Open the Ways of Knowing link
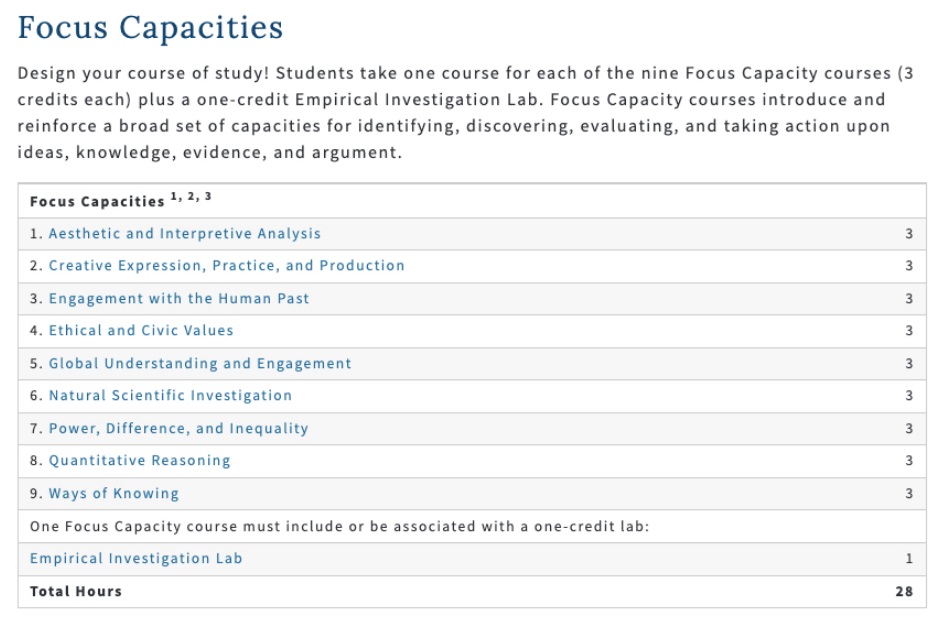Viewport: 946px width, 620px height. click(x=114, y=494)
